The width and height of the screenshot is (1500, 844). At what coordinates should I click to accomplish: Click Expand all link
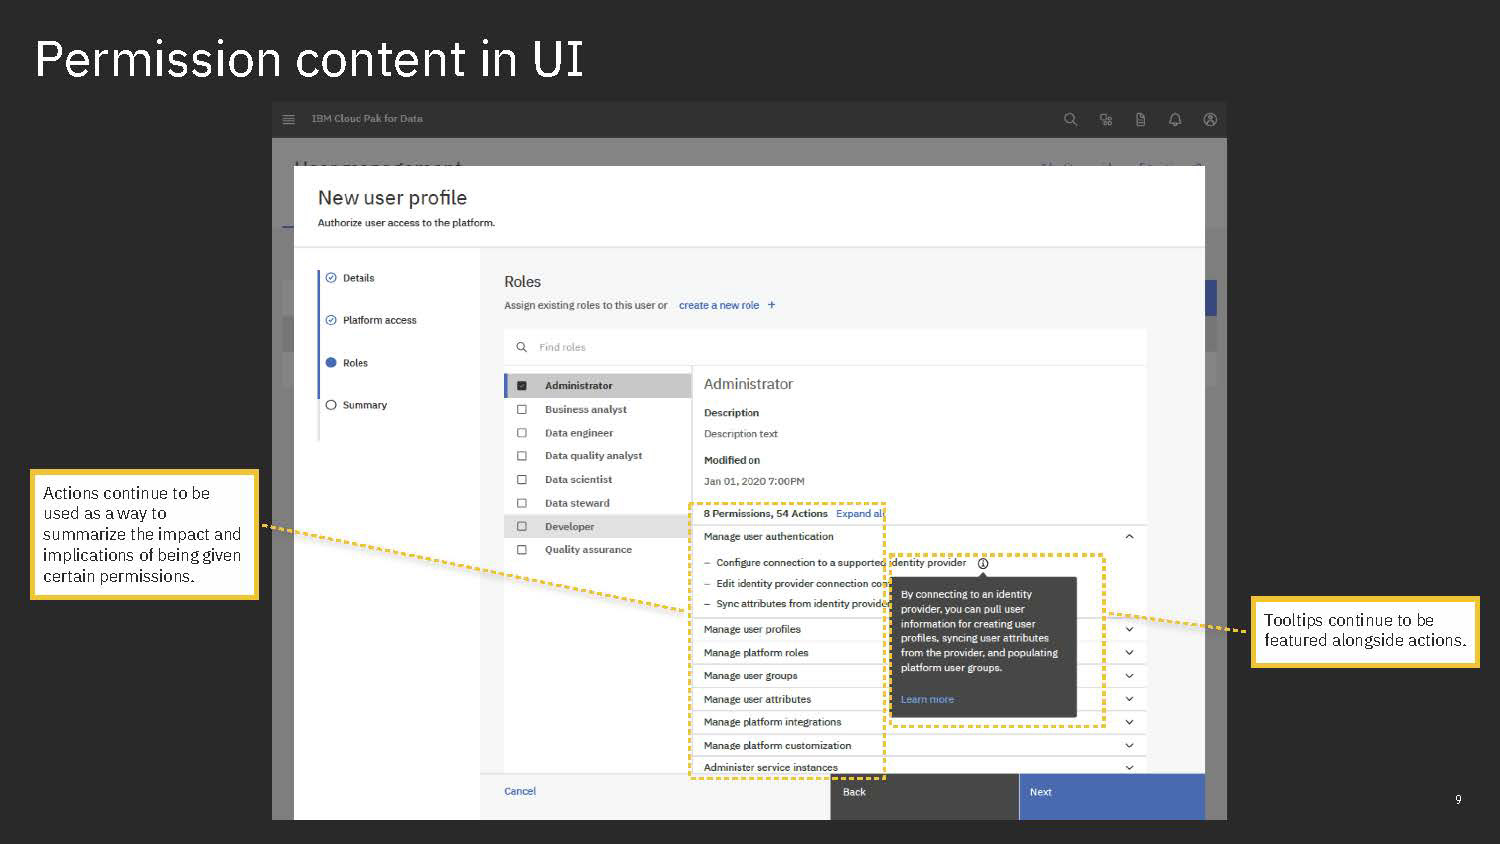(860, 513)
